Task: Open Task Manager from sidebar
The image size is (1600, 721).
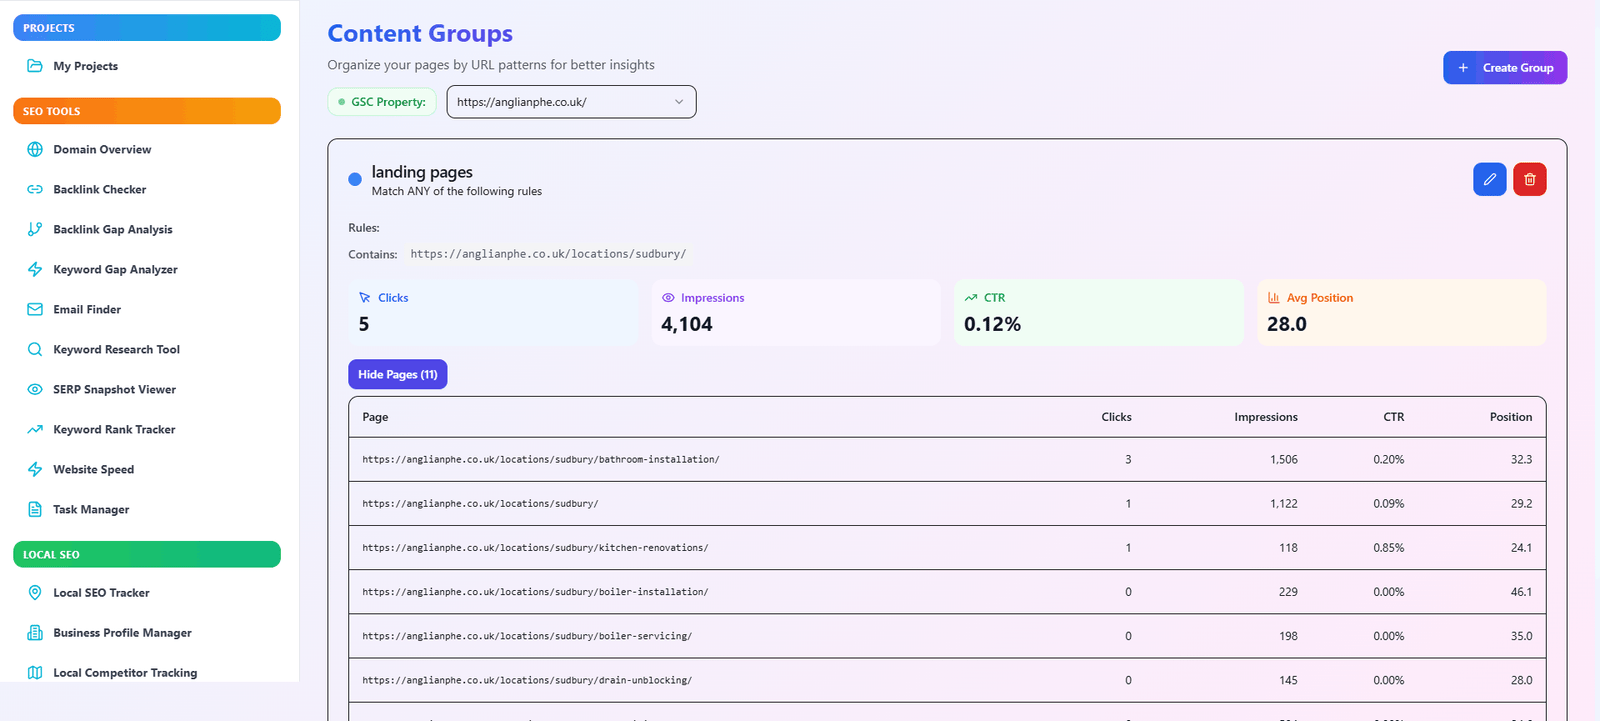Action: [x=91, y=509]
